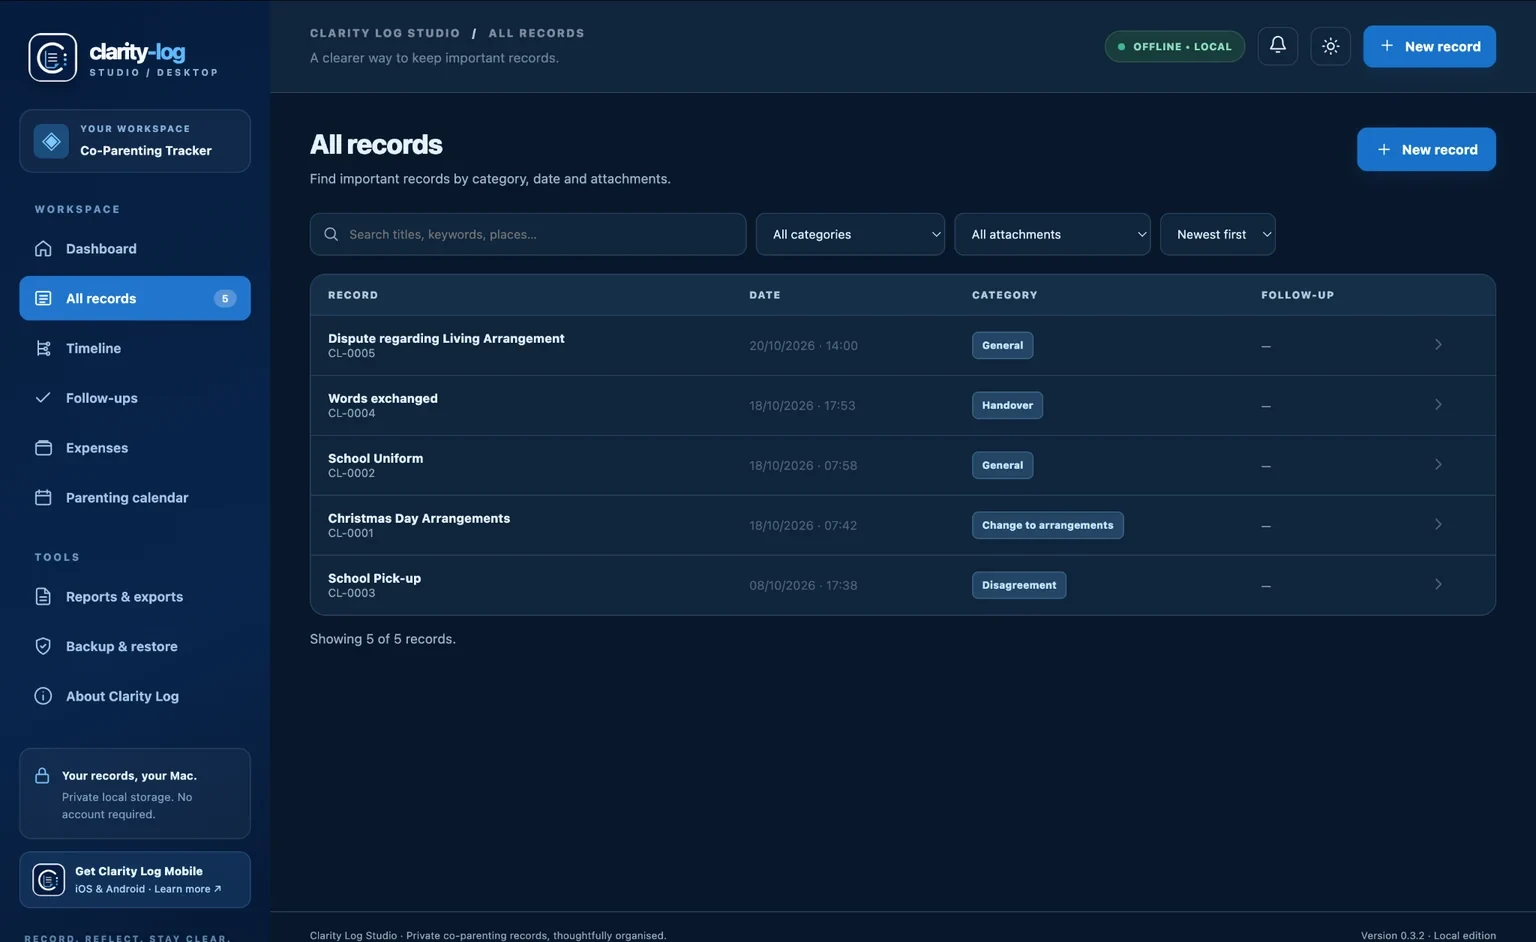The height and width of the screenshot is (942, 1536).
Task: Click the Category column header
Action: pyautogui.click(x=1005, y=295)
